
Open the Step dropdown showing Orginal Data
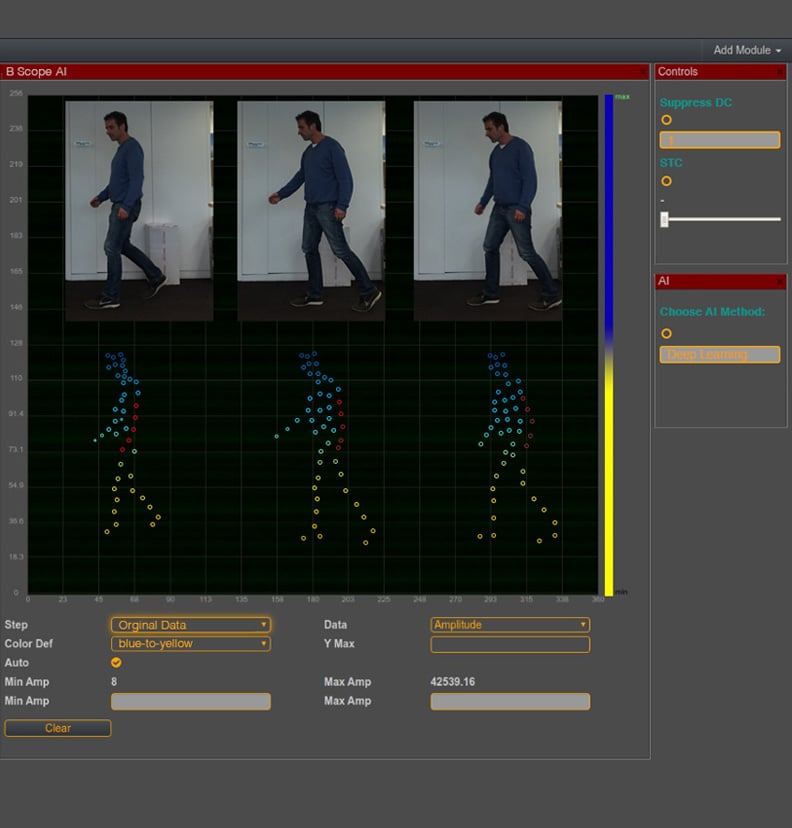click(x=190, y=625)
